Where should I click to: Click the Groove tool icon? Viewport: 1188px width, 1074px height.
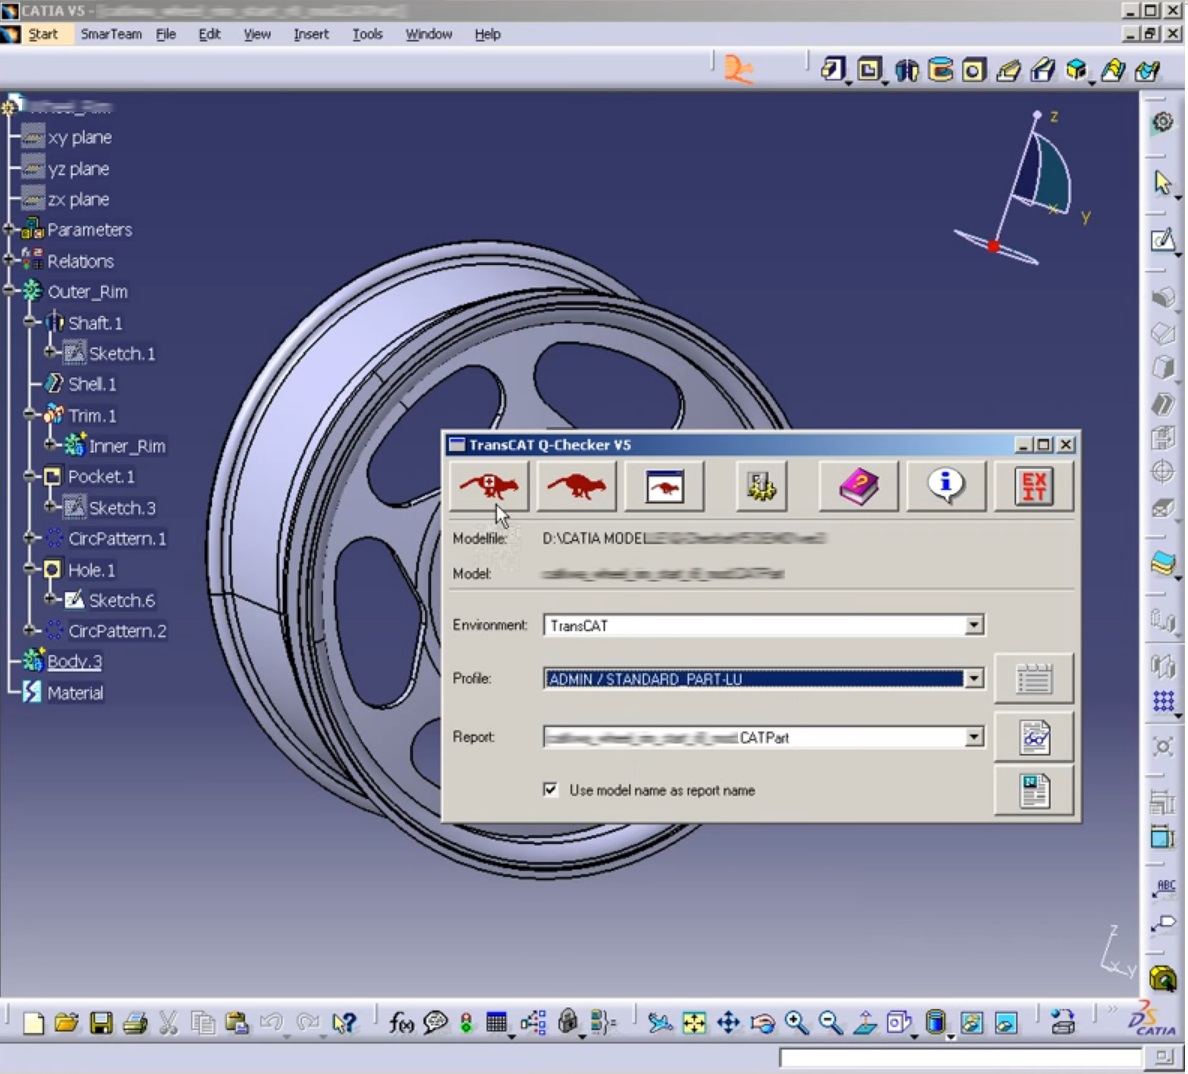940,70
